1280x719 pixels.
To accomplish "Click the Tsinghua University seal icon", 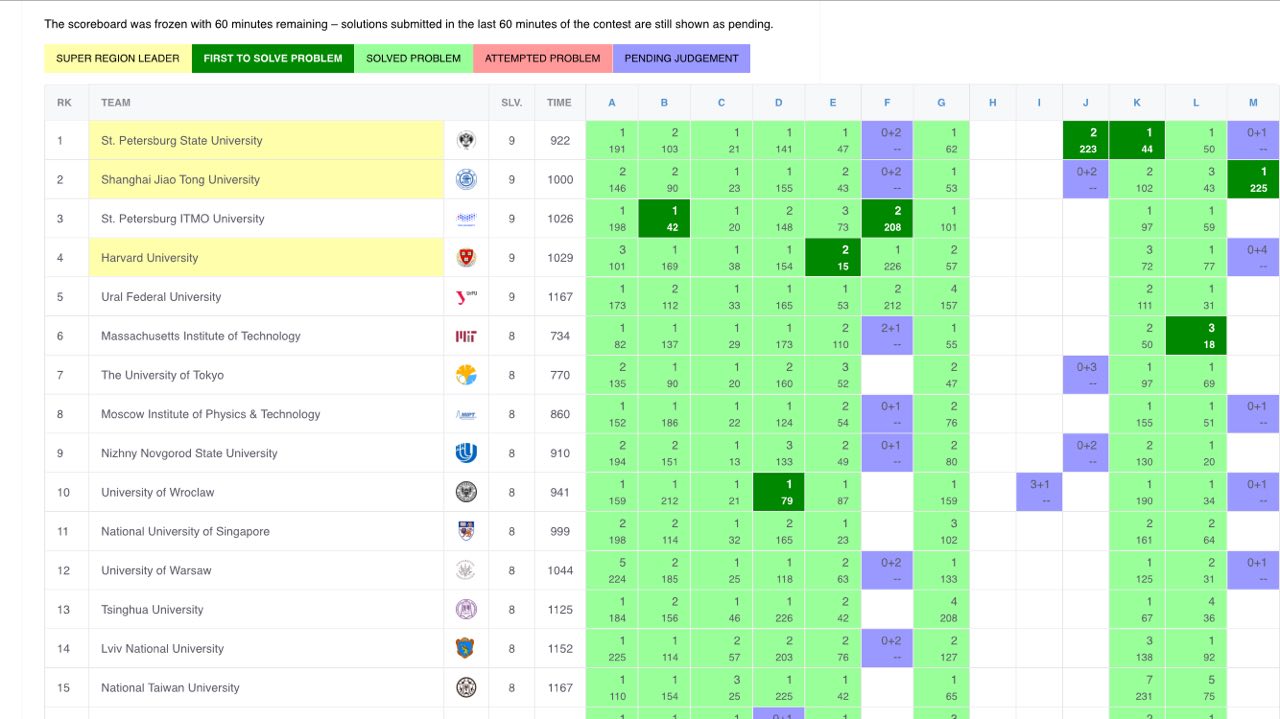I will tap(466, 609).
